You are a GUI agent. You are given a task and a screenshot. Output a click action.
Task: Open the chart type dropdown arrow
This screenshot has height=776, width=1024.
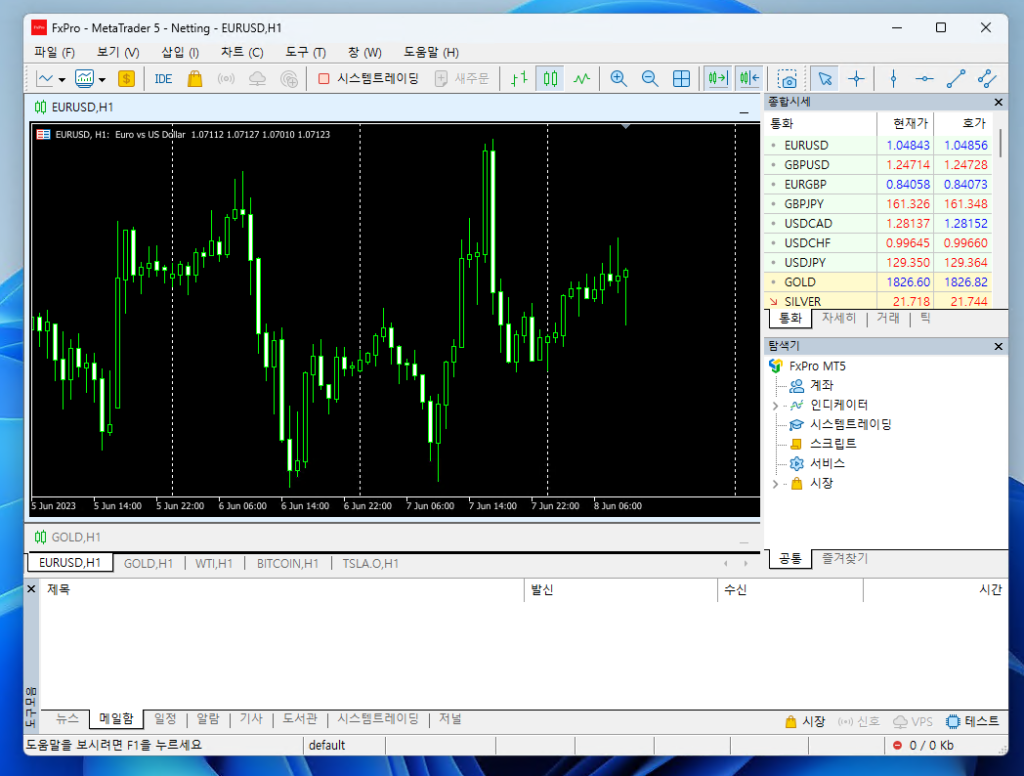(x=62, y=79)
